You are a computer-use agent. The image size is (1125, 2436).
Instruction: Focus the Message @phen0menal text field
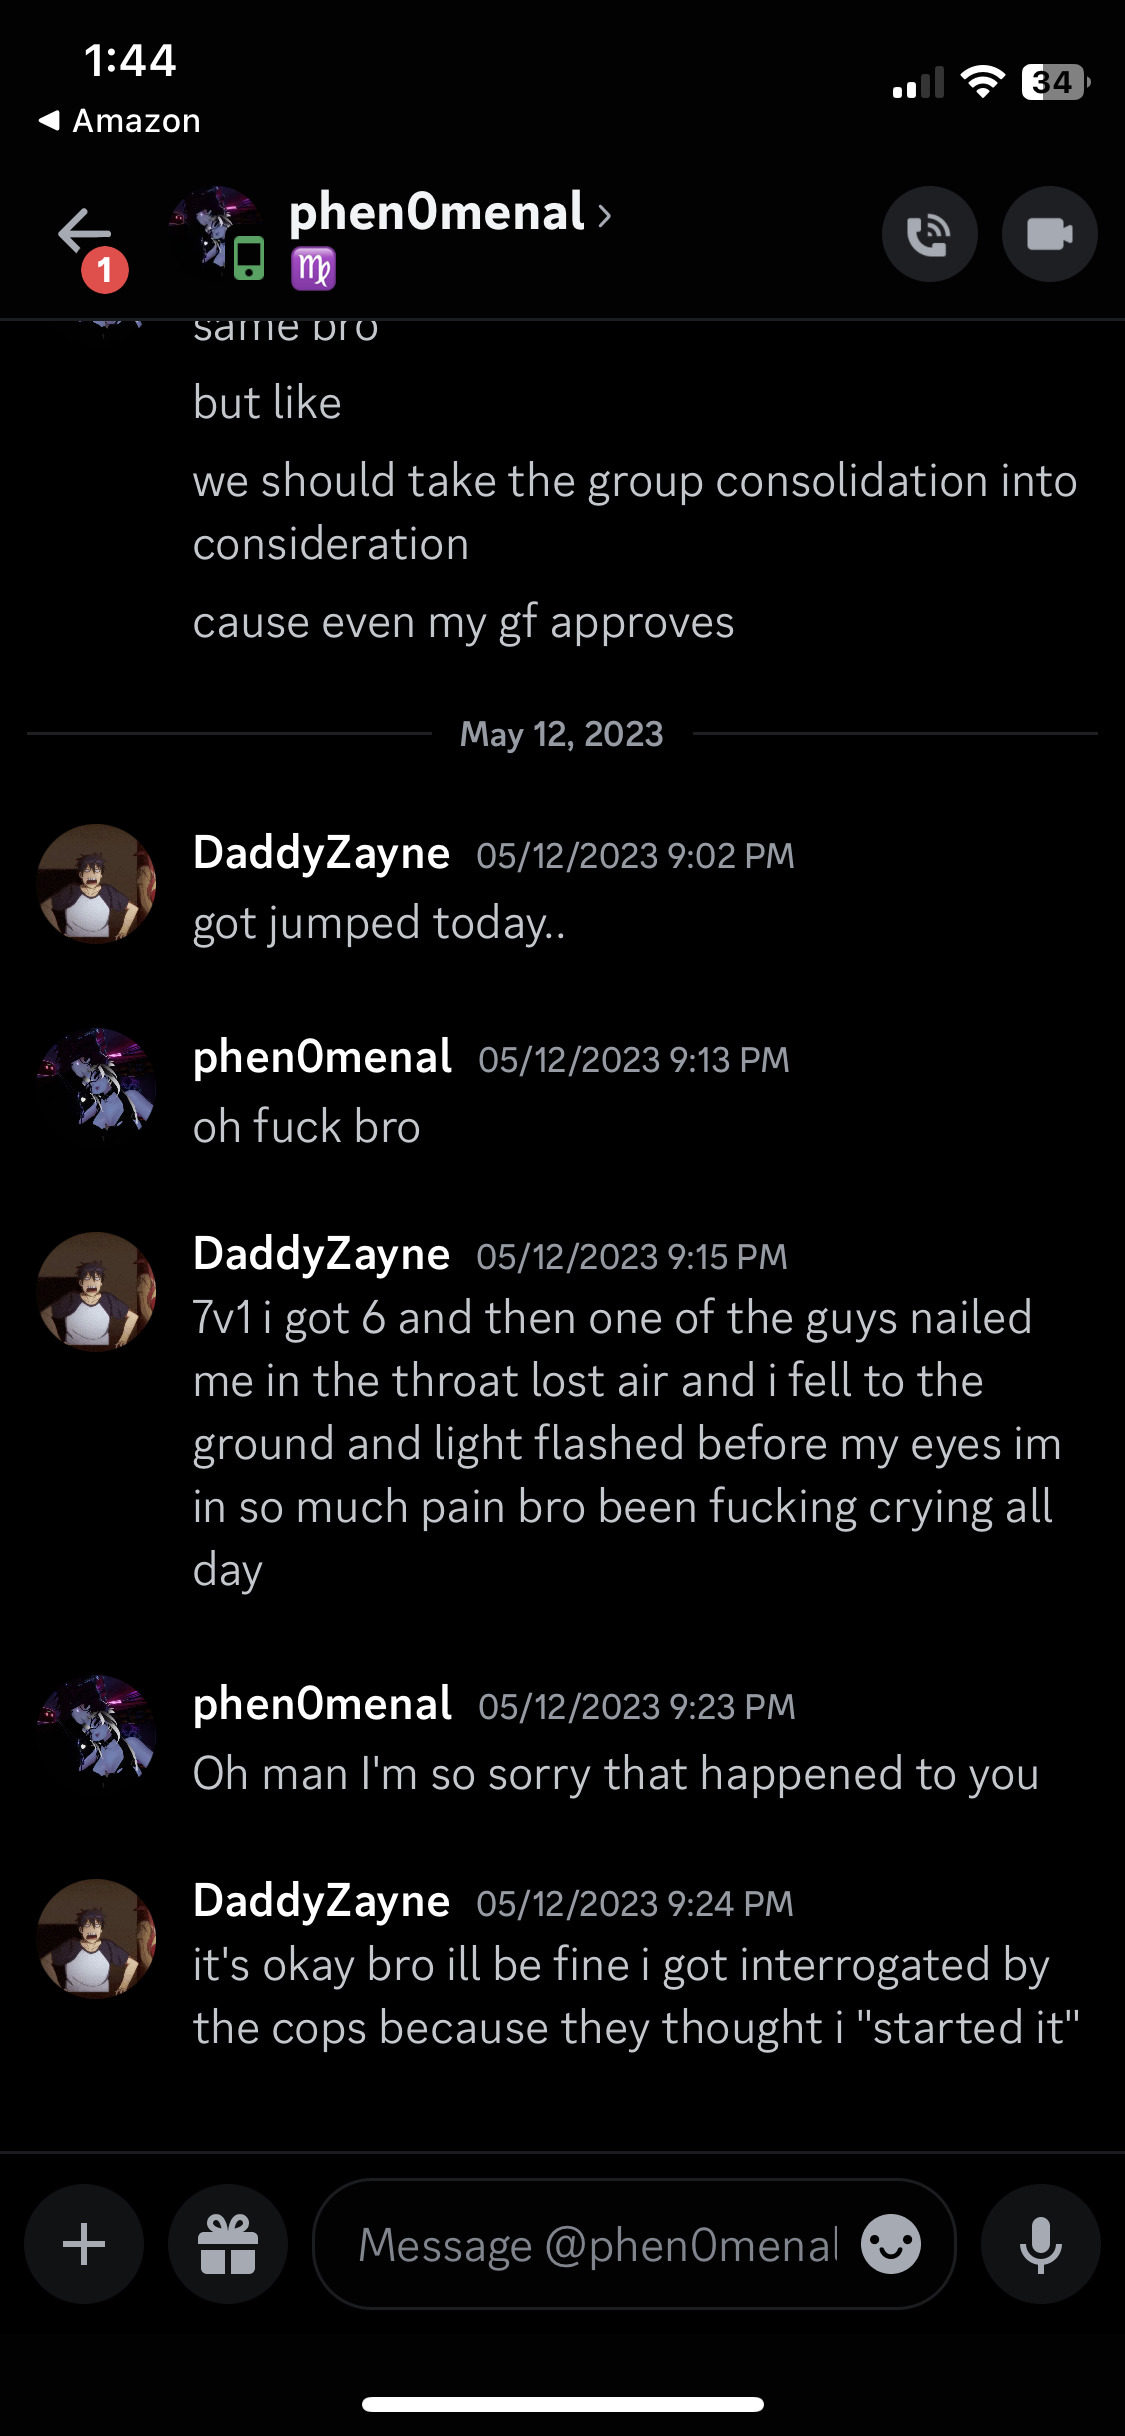tap(596, 2244)
